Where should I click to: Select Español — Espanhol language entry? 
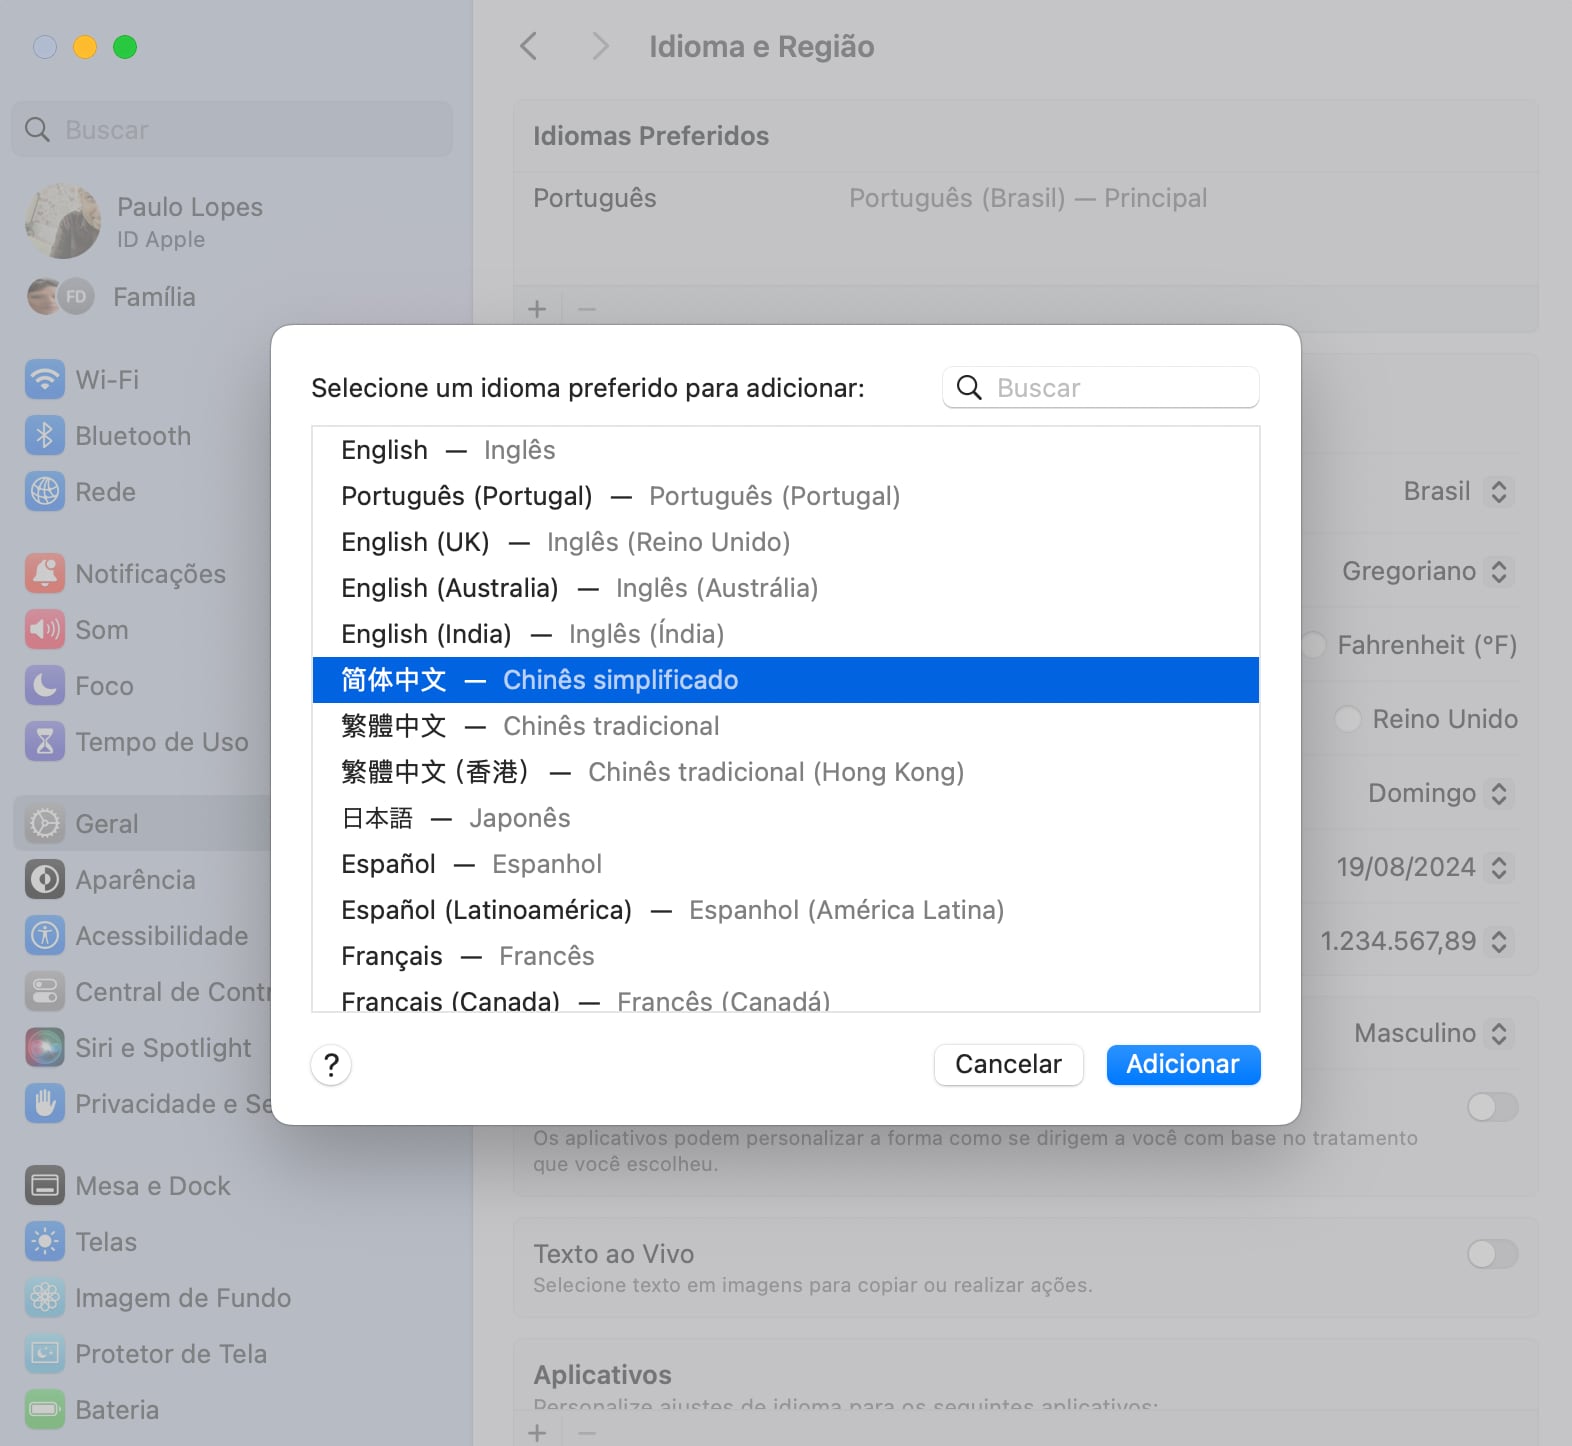(471, 864)
